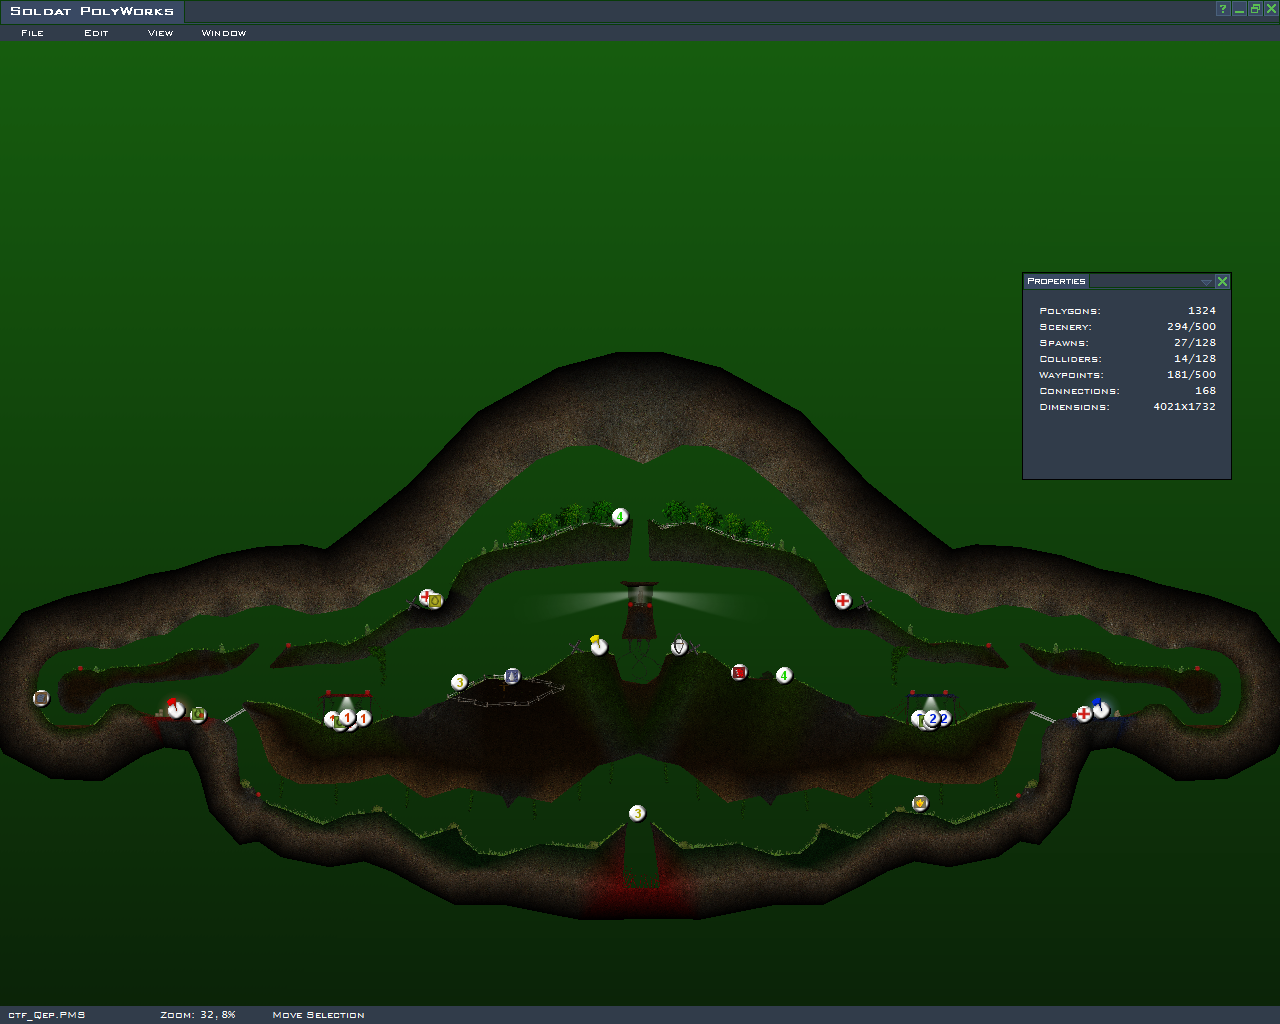The image size is (1280, 1024).
Task: Click the Soldat PolyWorks title text
Action: tap(92, 11)
